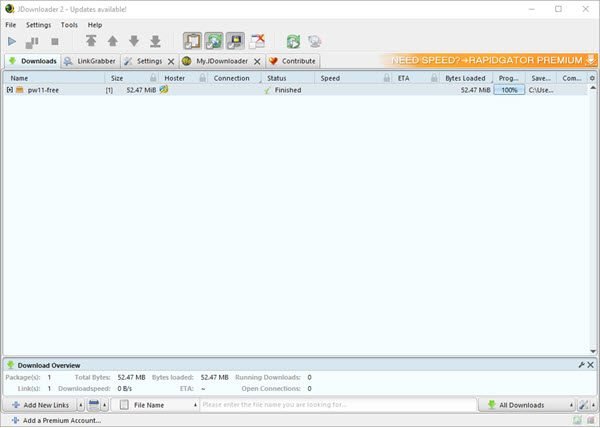Click the Rapidgator Premium banner
Screen dimensions: 600x428
[x=488, y=60]
